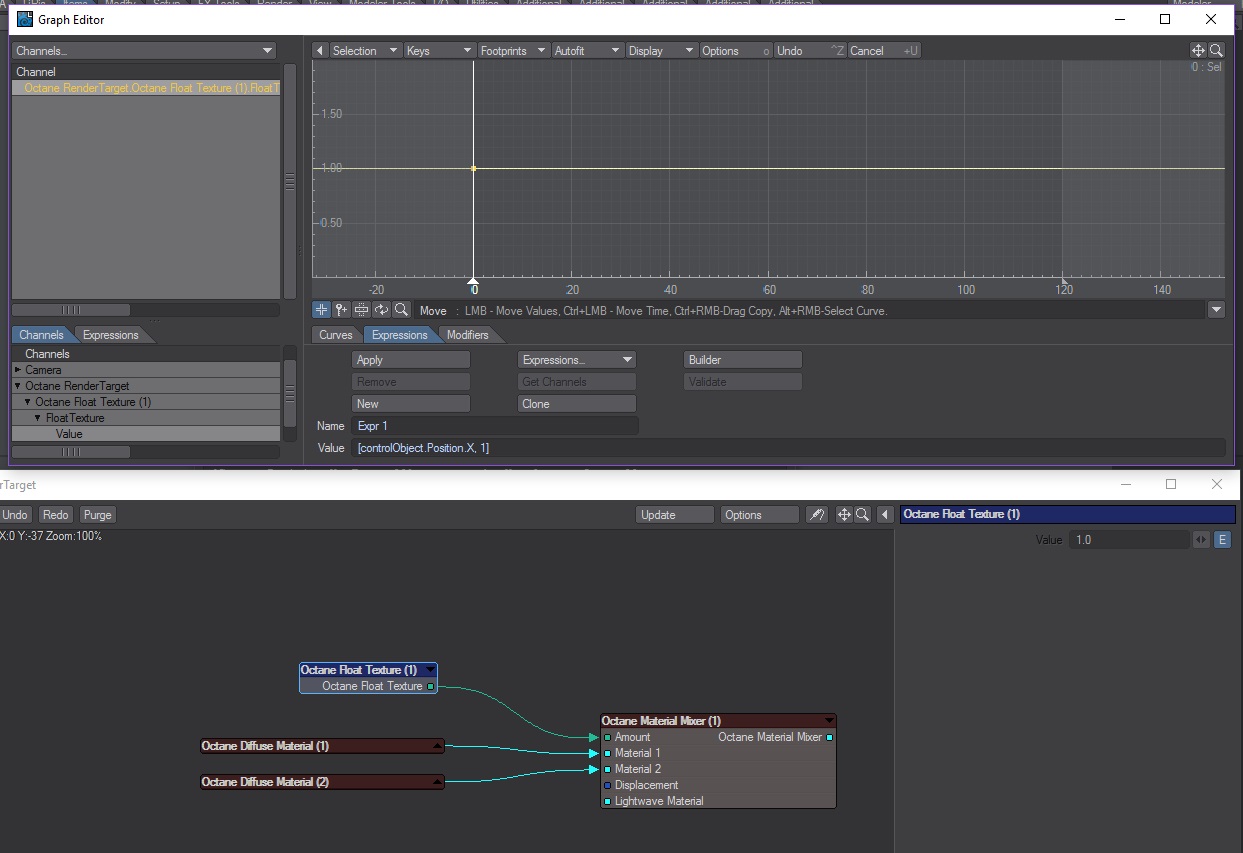Screen dimensions: 1243x853
Task: Click Graph Editor window app icon
Action: click(25, 19)
